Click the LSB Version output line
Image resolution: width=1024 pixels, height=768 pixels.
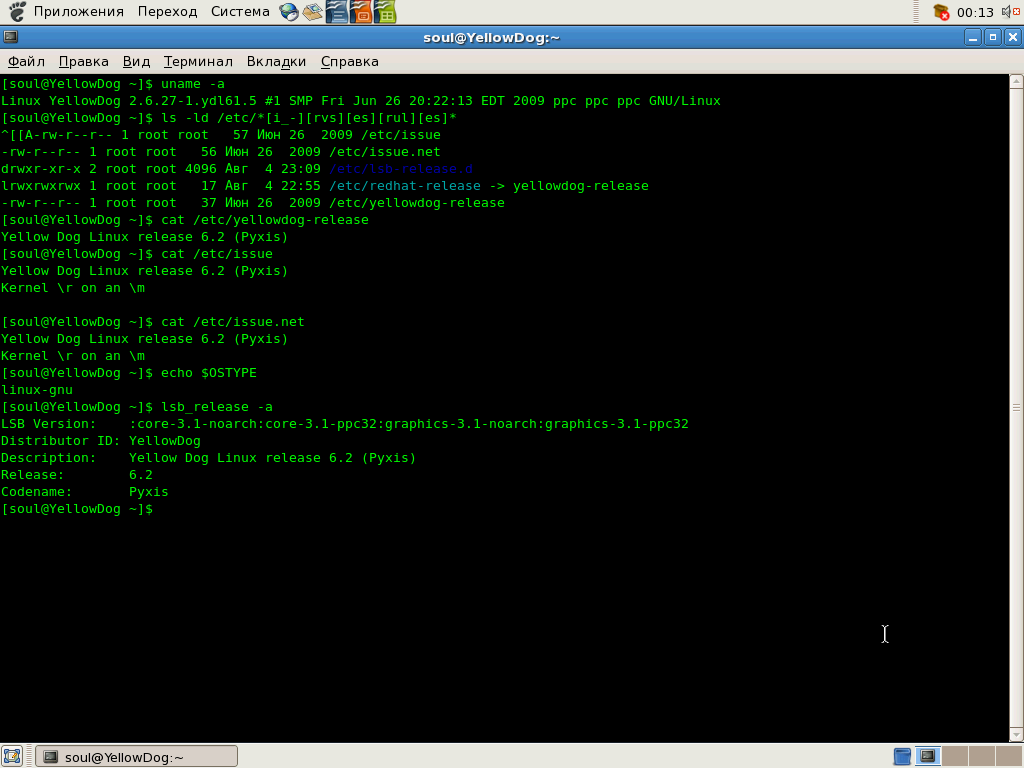345,424
